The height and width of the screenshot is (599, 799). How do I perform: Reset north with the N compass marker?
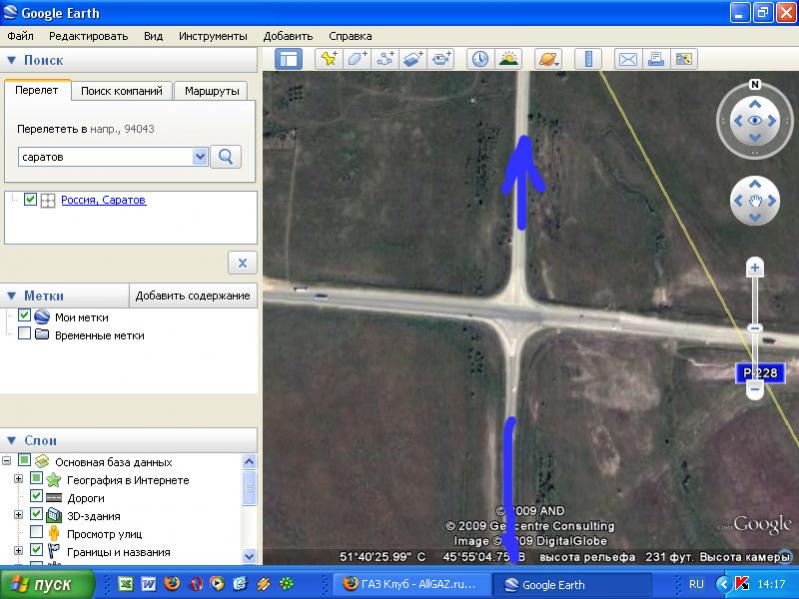[x=755, y=85]
